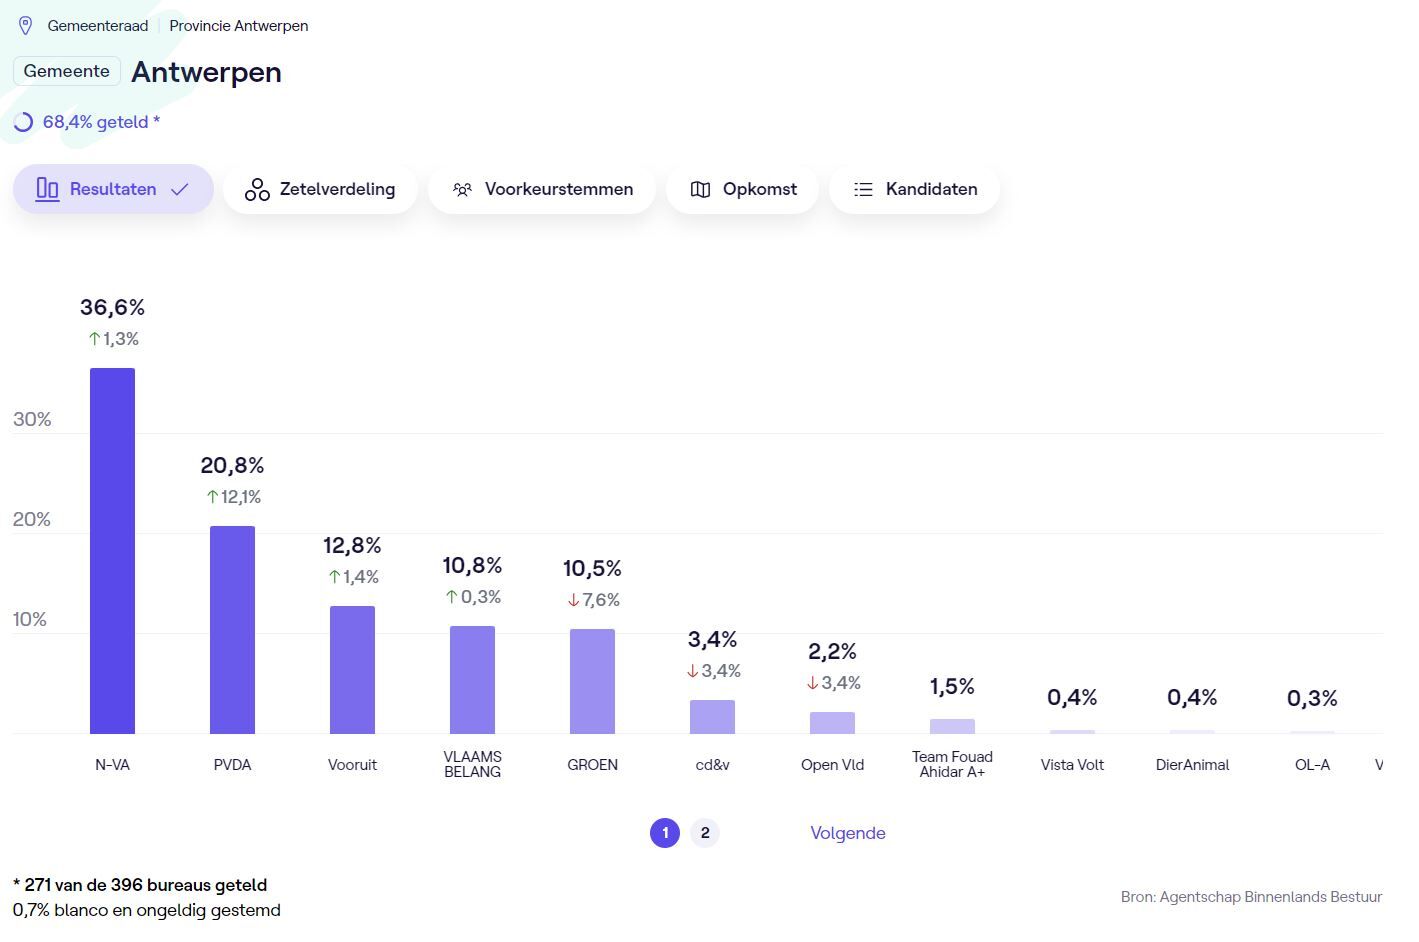Switch to the Kandidaten tab
Image resolution: width=1419 pixels, height=942 pixels.
pyautogui.click(x=914, y=189)
